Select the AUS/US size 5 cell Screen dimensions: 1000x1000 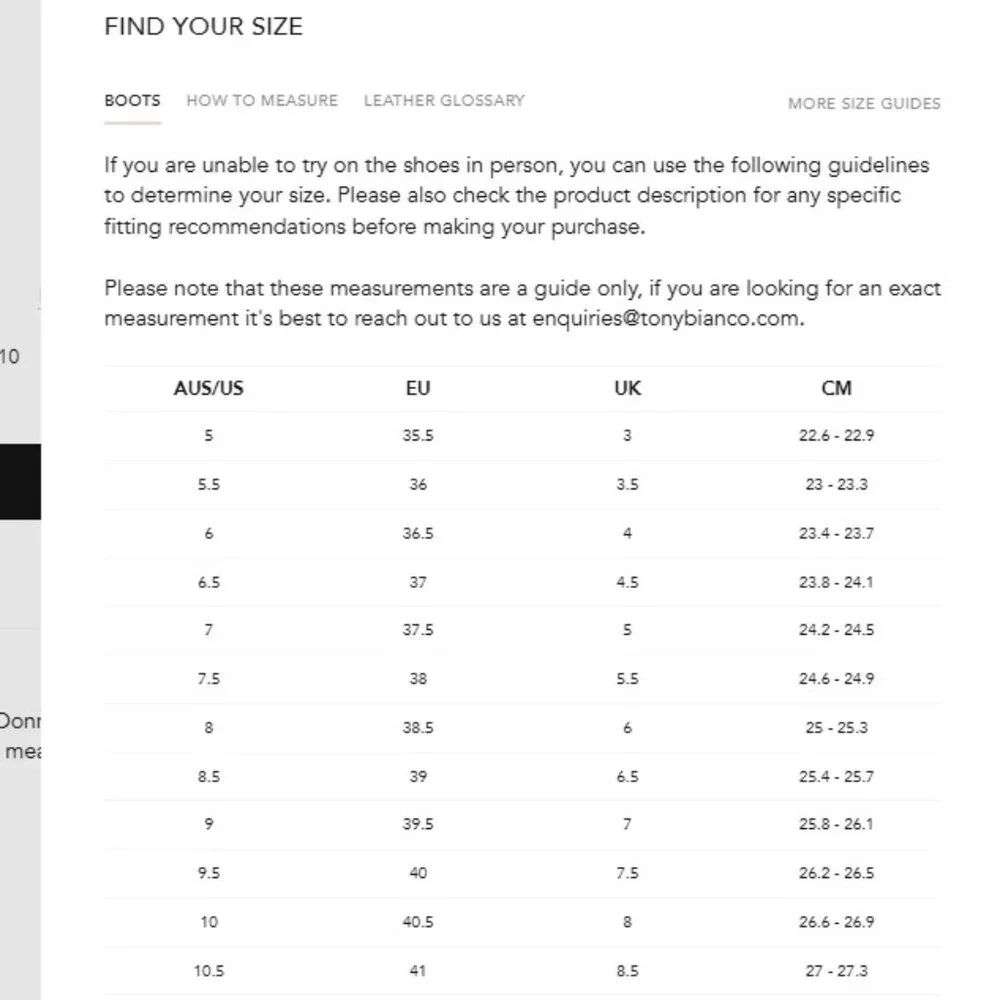(208, 436)
